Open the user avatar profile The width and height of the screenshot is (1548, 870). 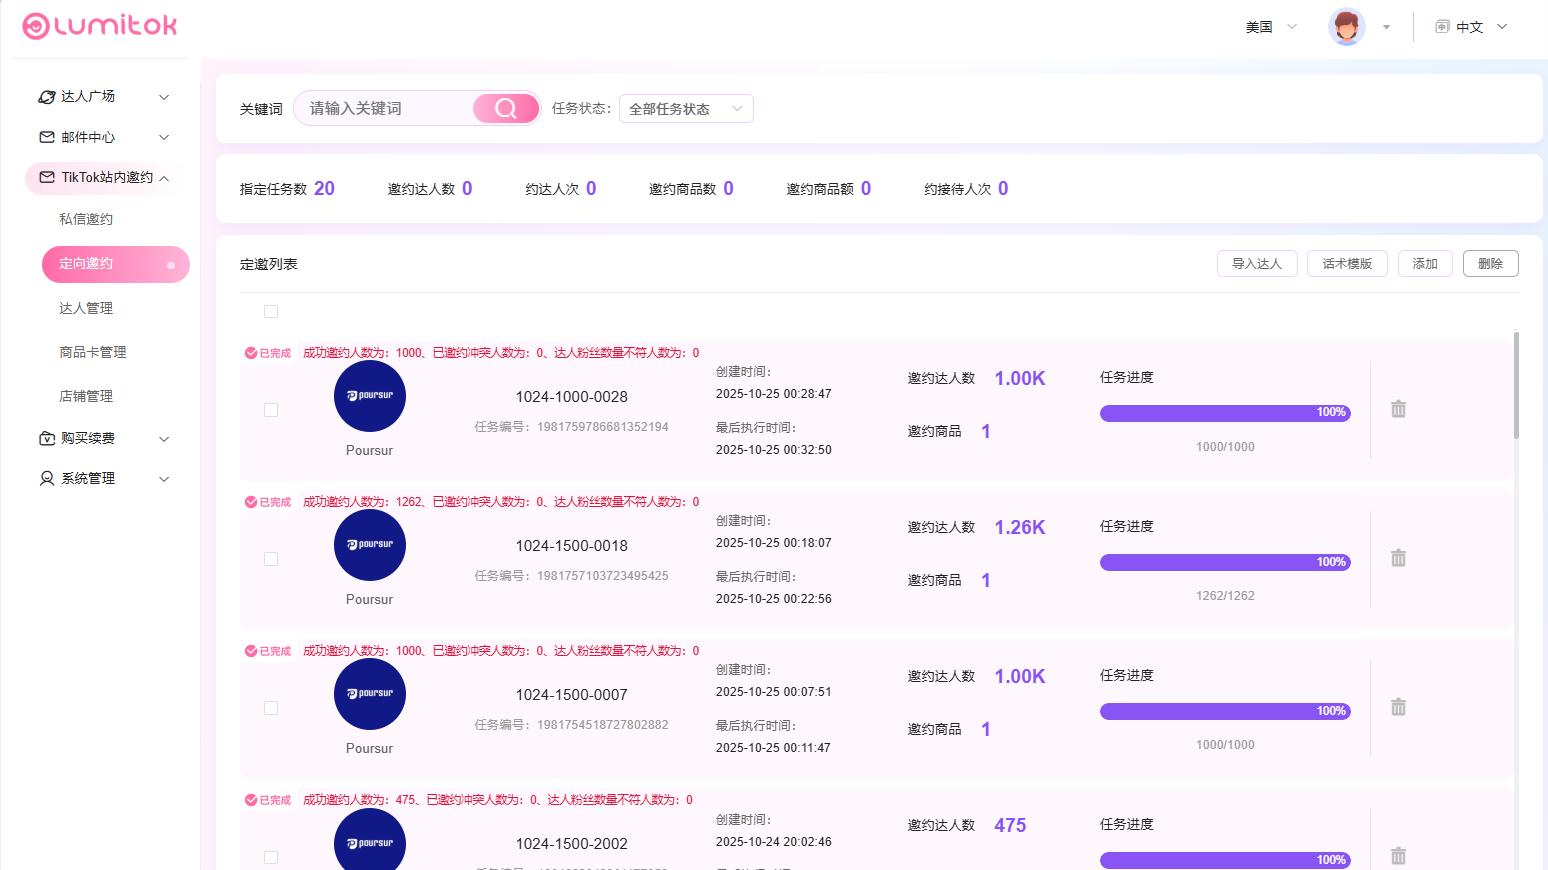point(1346,27)
